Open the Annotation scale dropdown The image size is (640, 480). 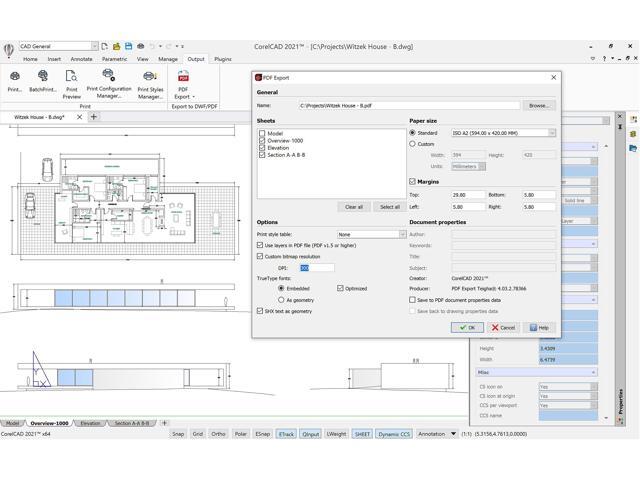tap(453, 434)
